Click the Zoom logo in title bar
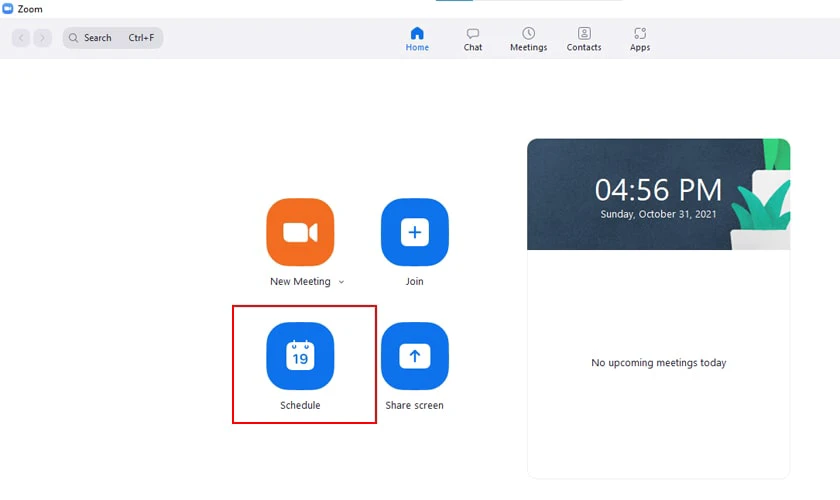Screen dimensions: 840x500 coord(8,9)
